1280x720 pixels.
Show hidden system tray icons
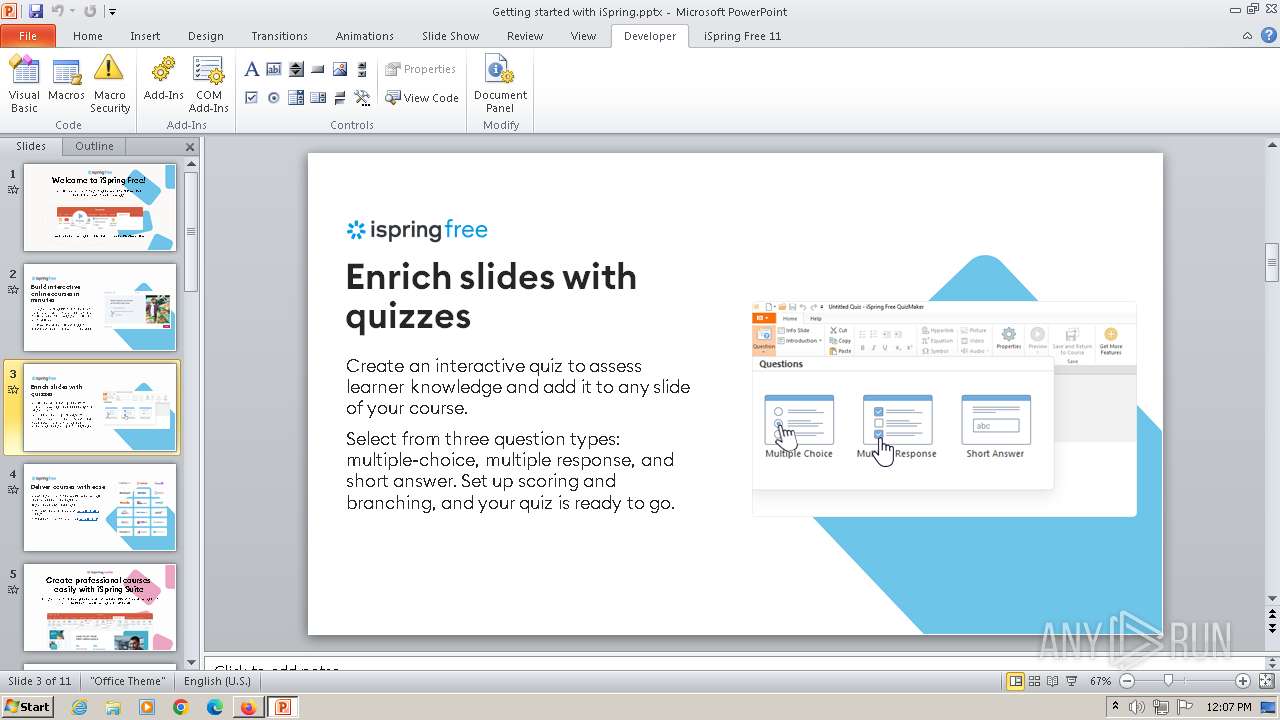1116,707
